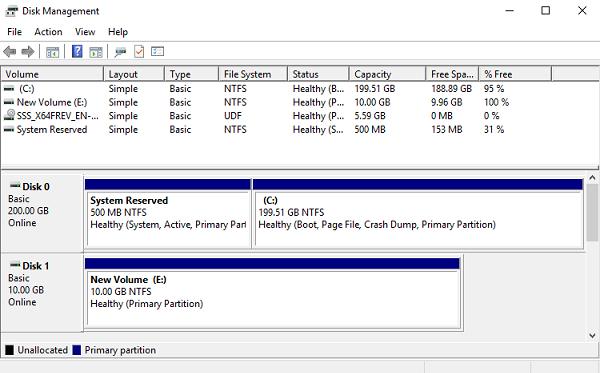The height and width of the screenshot is (373, 600).
Task: Open the View menu
Action: coord(85,32)
